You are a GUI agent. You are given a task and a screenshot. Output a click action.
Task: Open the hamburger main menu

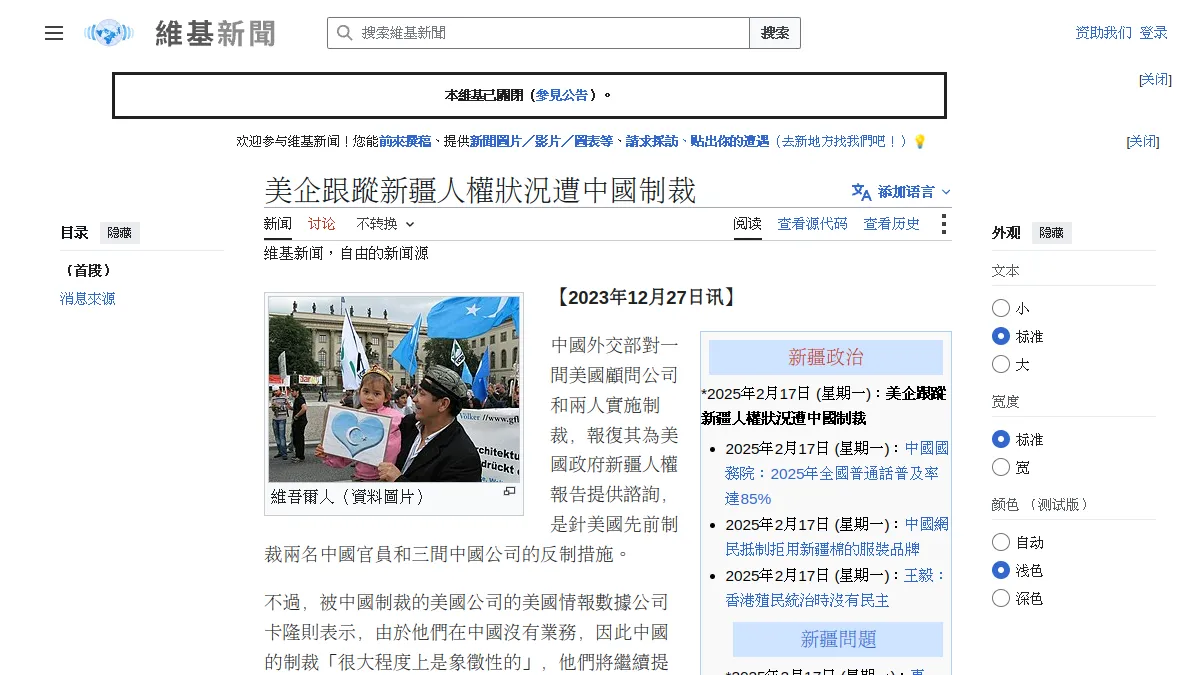point(54,33)
